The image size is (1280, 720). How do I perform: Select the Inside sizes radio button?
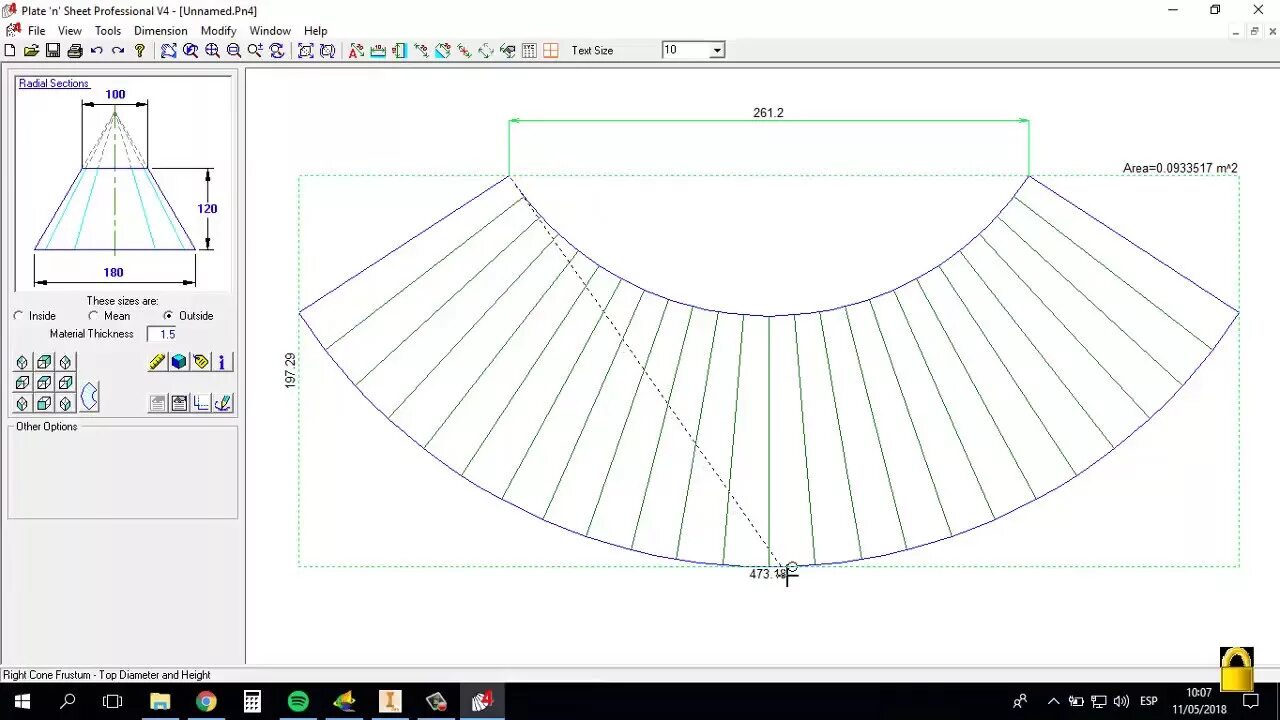tap(18, 315)
